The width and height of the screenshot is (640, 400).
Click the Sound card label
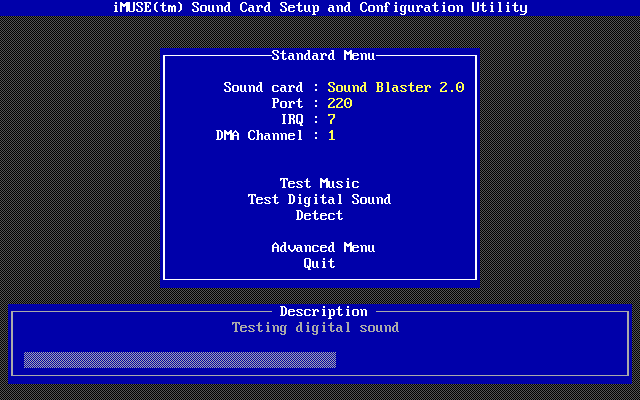click(x=263, y=88)
